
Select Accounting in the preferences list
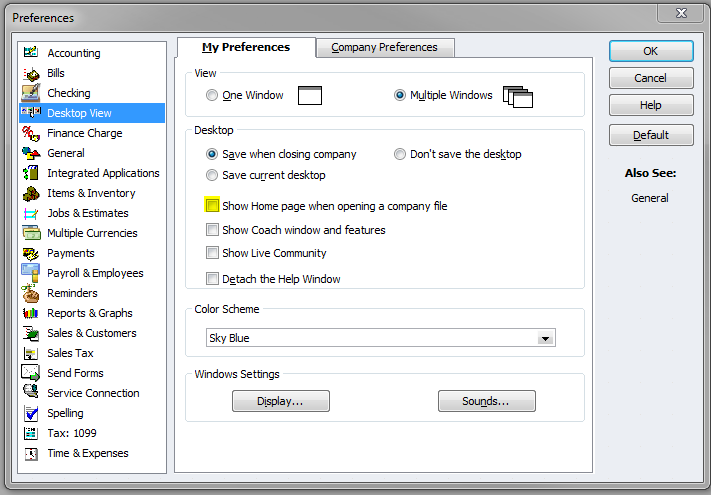point(92,53)
